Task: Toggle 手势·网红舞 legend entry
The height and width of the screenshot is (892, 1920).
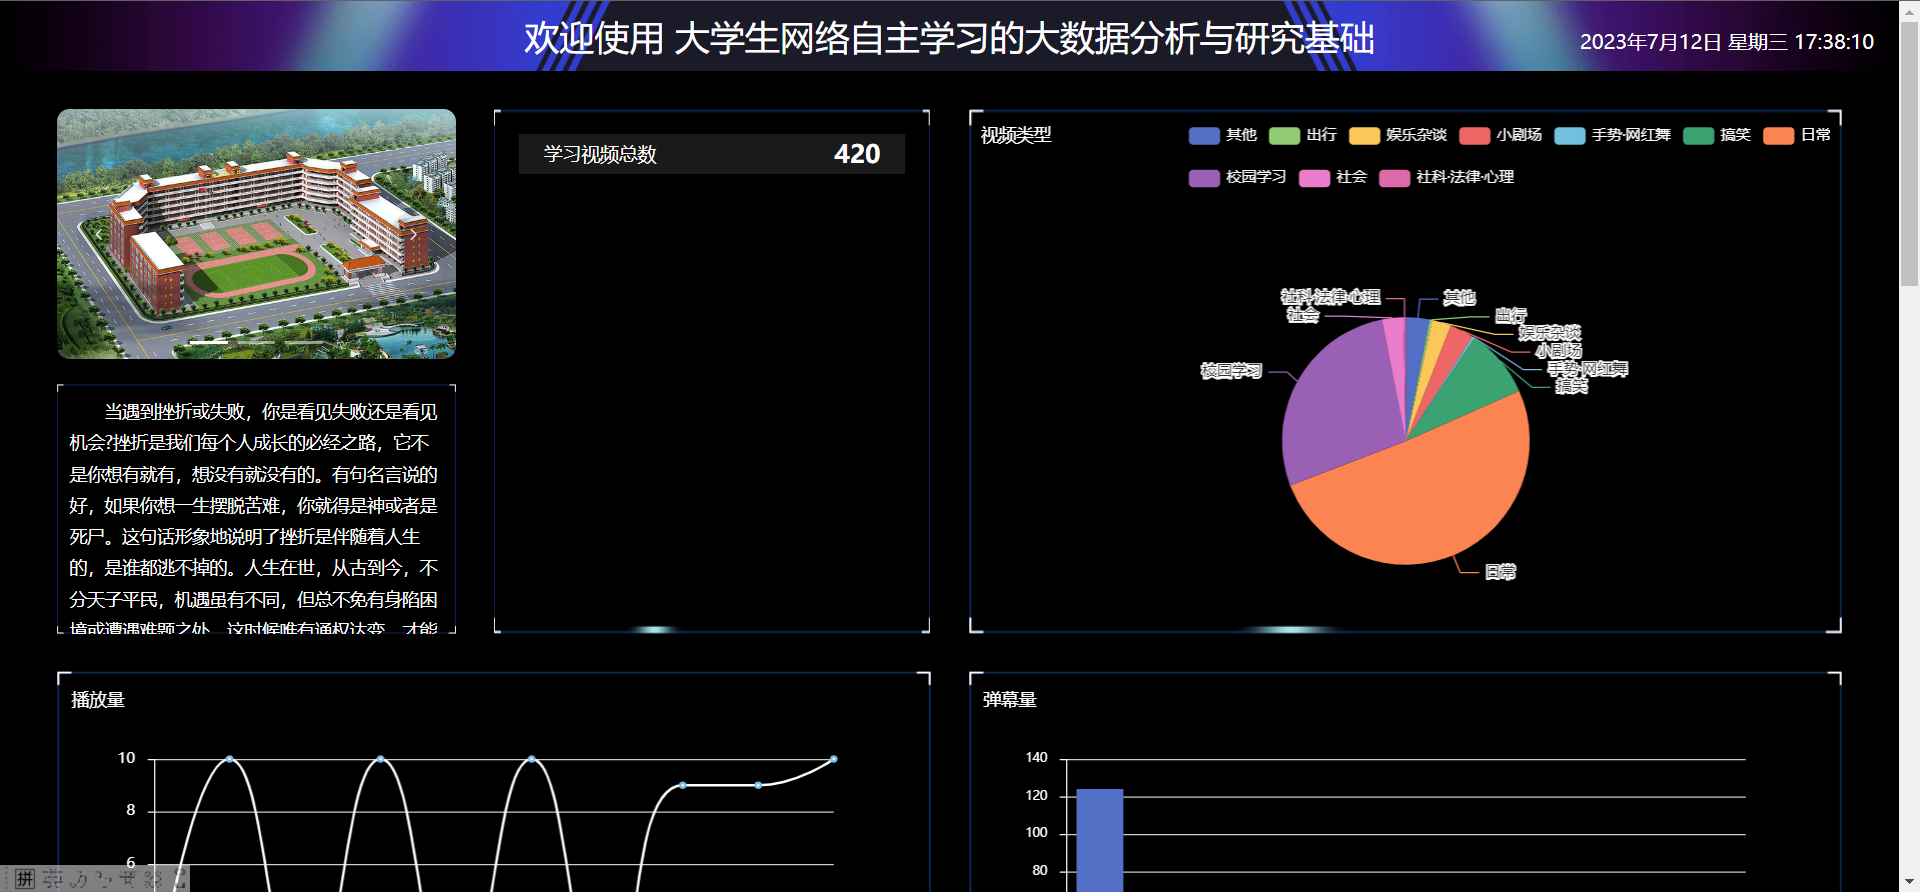Action: [1613, 135]
